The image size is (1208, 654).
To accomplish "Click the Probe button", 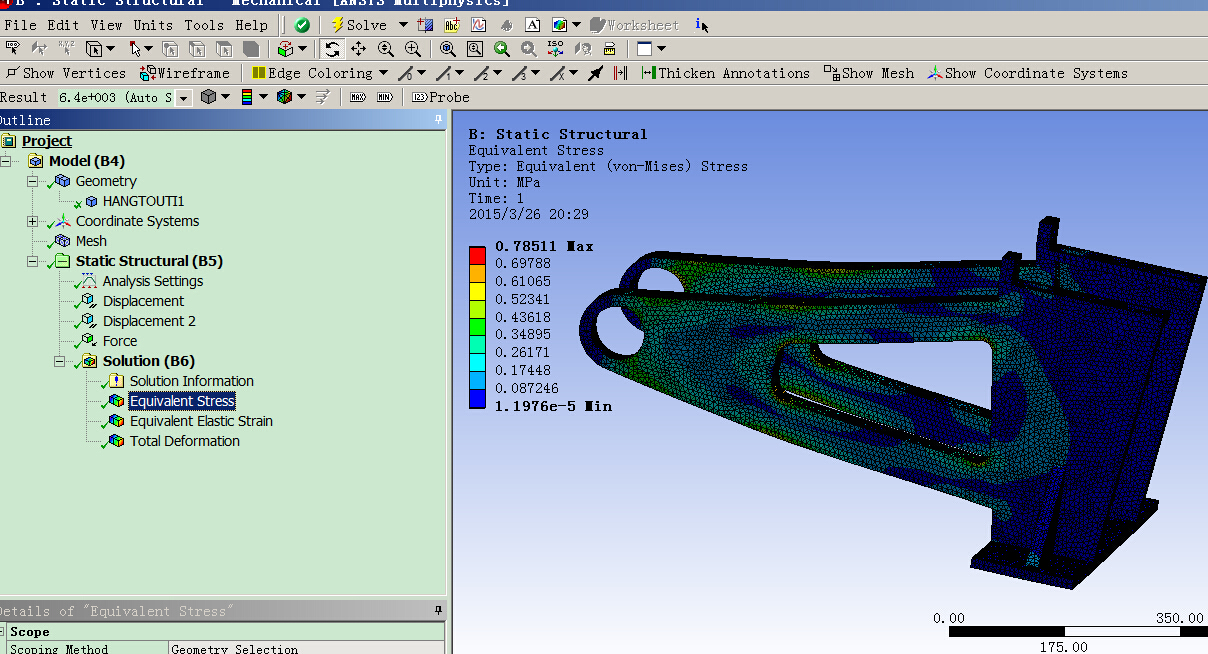I will click(440, 97).
